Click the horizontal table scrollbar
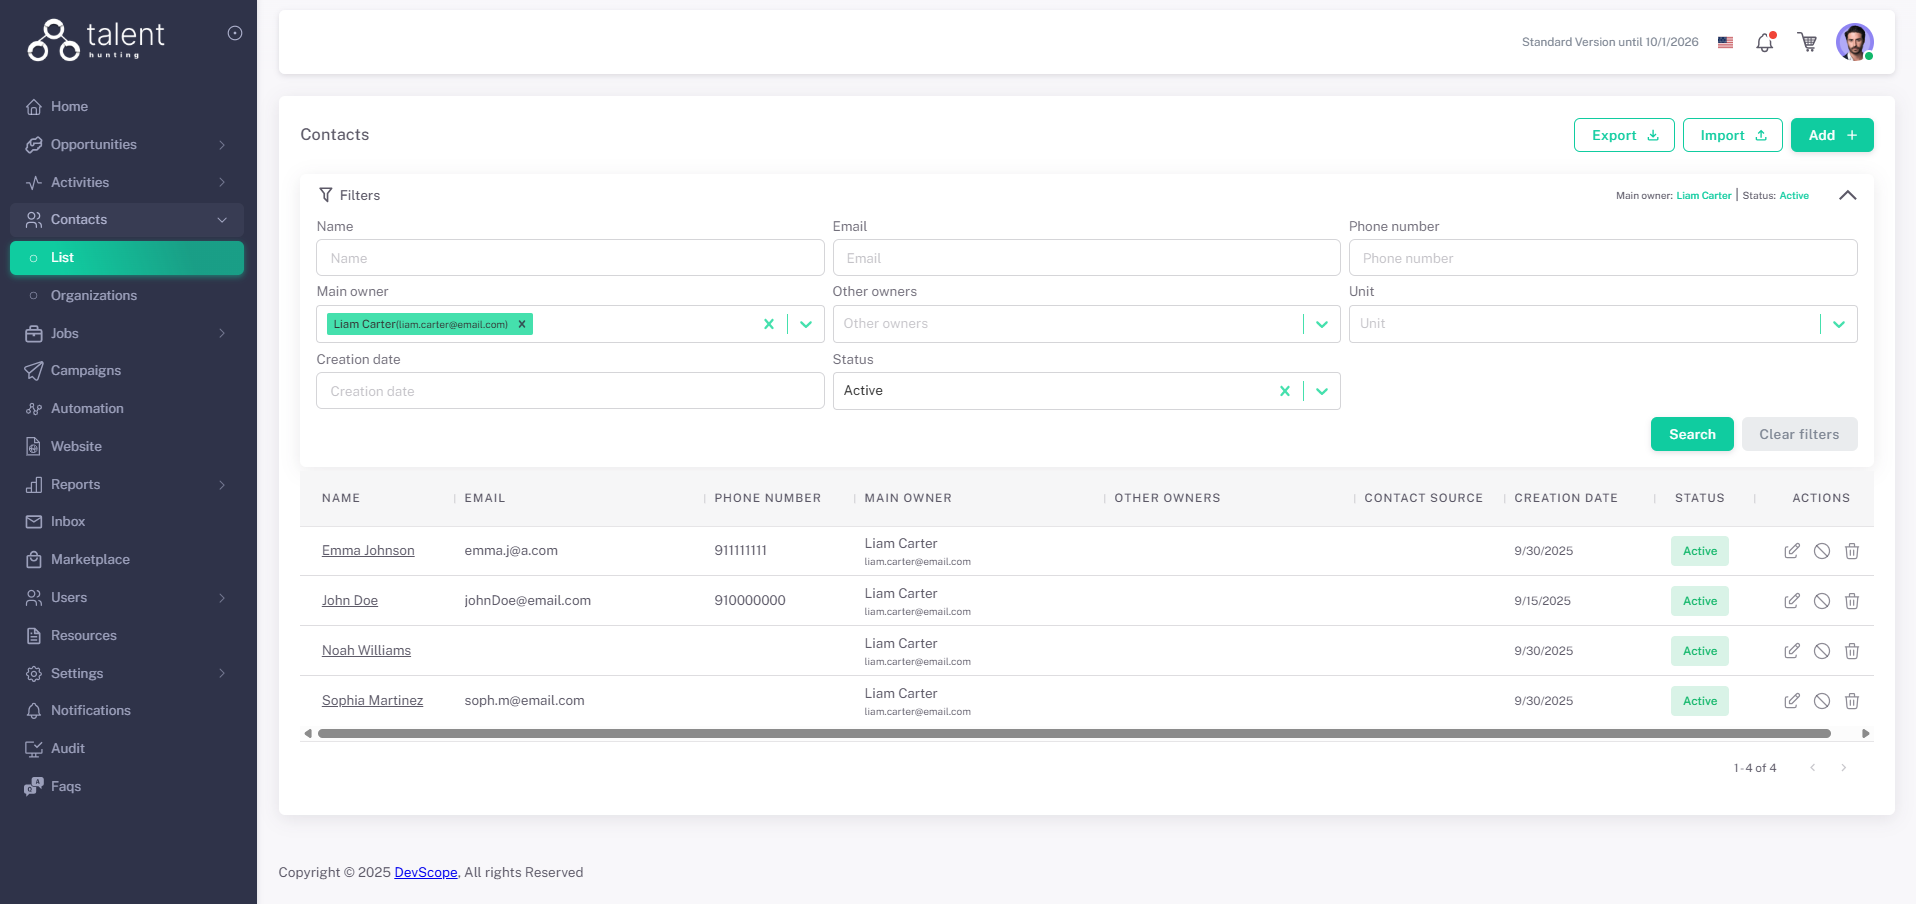Screen dimensions: 1916x904 tap(1073, 734)
